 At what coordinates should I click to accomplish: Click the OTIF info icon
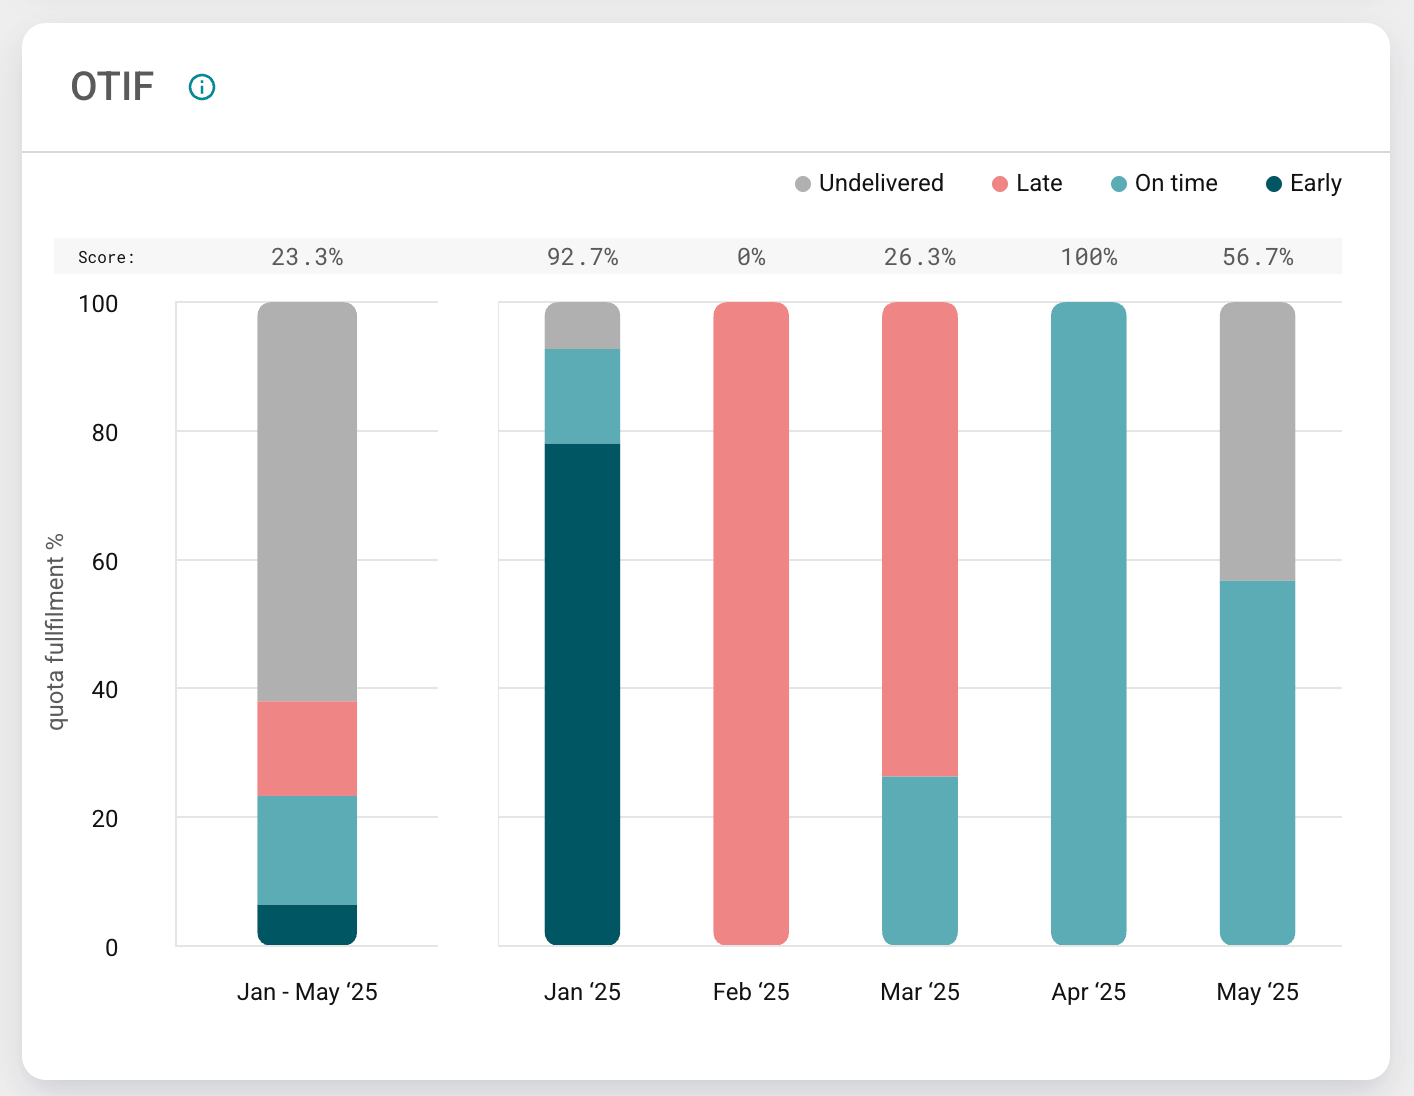201,87
